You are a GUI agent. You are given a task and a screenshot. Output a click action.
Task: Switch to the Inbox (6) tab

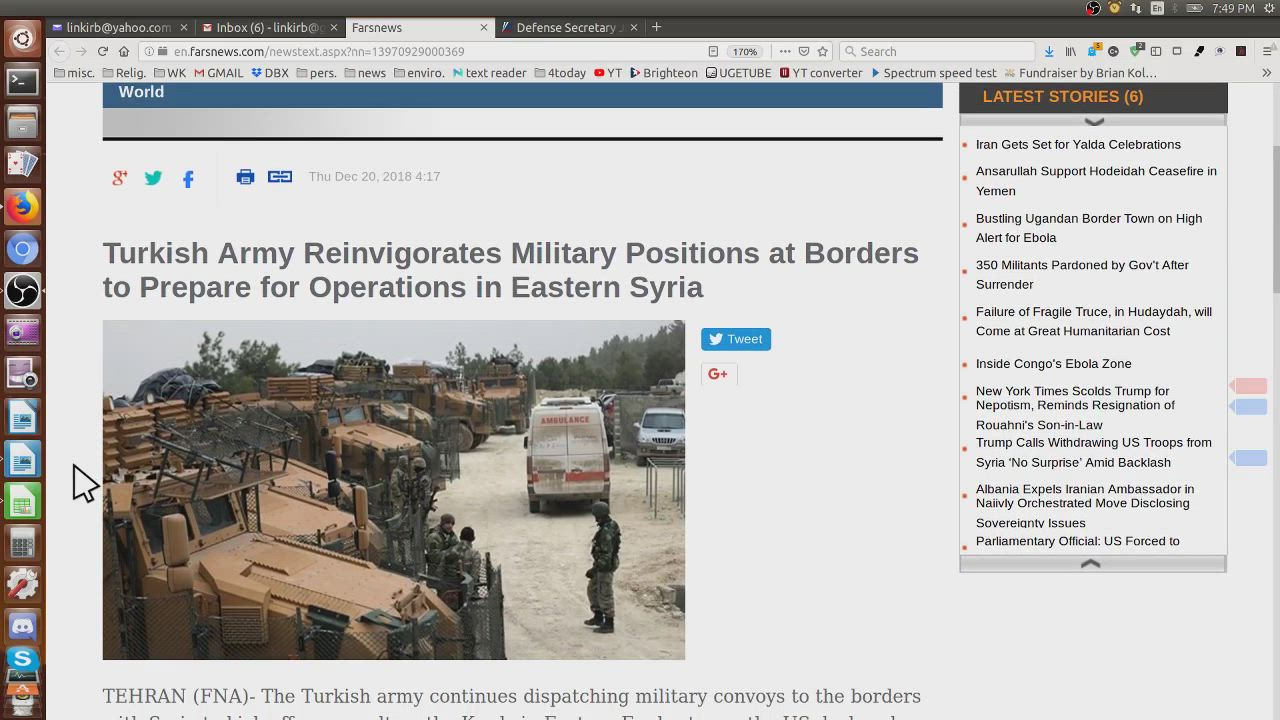266,27
